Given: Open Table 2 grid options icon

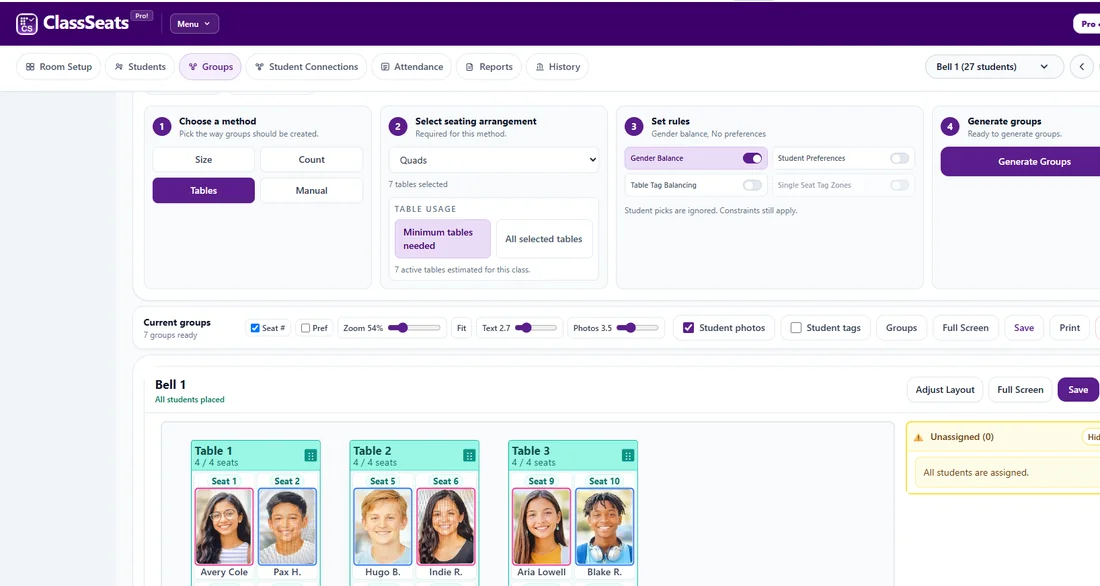Looking at the screenshot, I should 469,455.
